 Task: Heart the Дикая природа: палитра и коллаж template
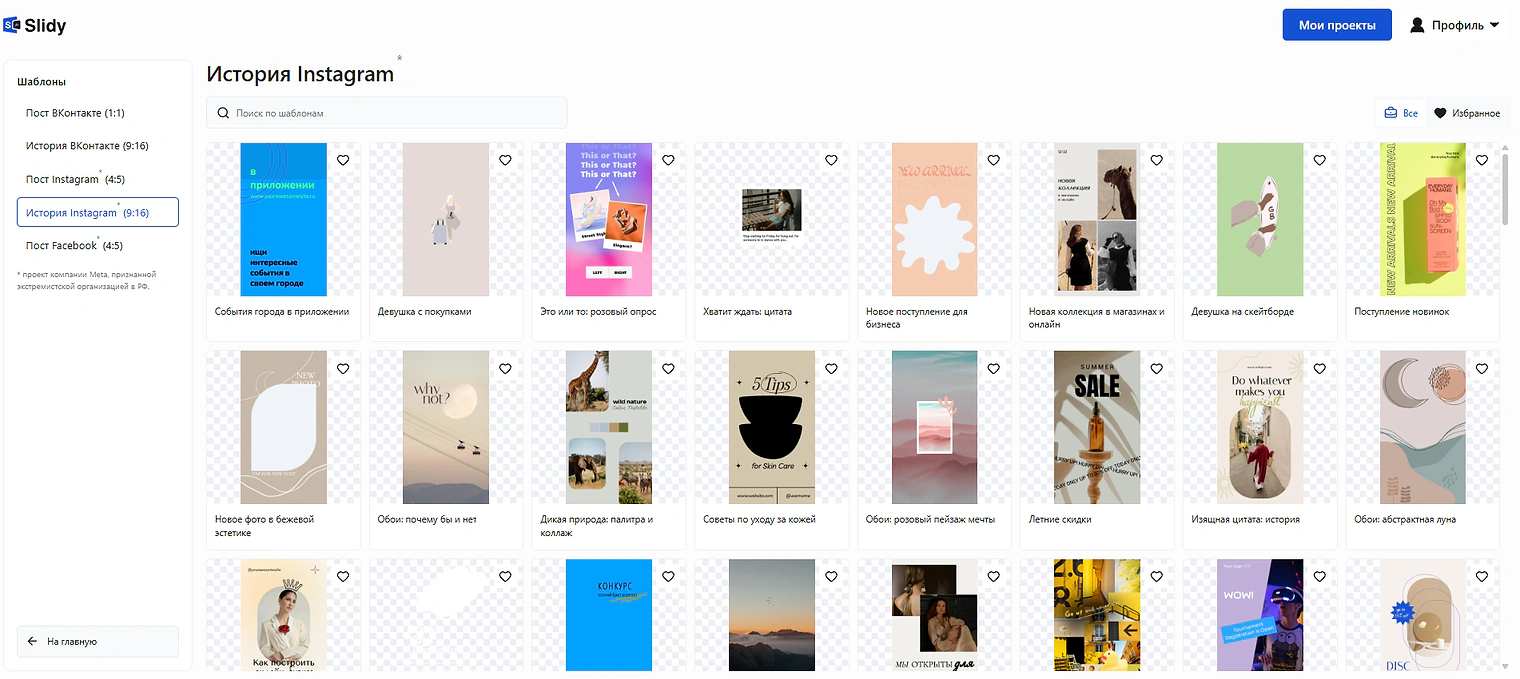coord(668,369)
